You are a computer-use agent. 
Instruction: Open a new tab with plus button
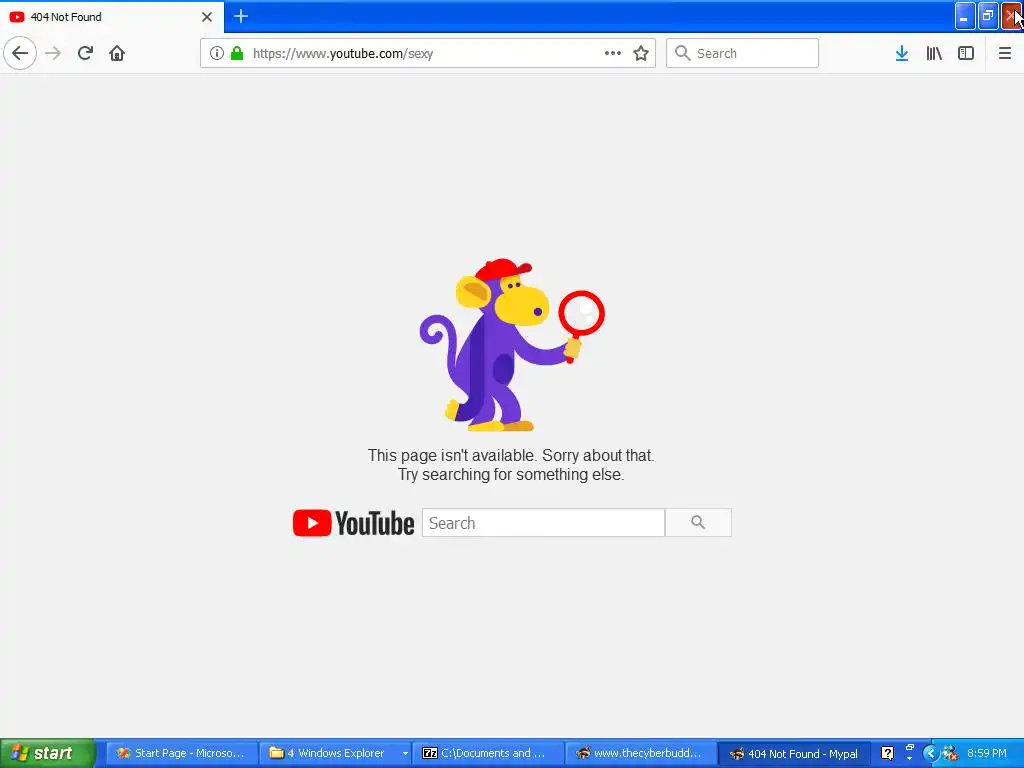tap(241, 16)
